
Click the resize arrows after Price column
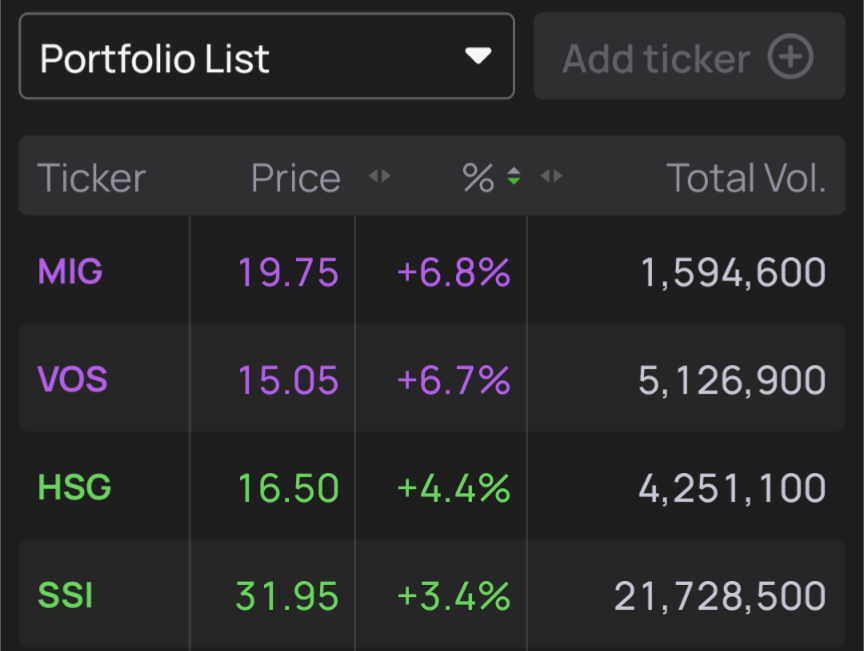tap(379, 177)
